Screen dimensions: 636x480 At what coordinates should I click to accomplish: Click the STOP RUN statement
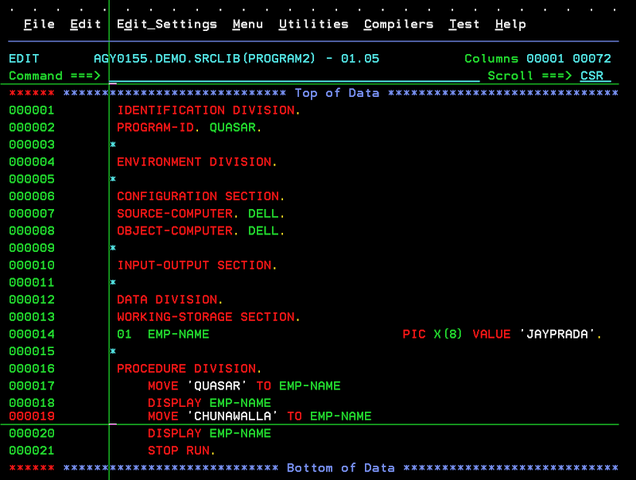[181, 451]
